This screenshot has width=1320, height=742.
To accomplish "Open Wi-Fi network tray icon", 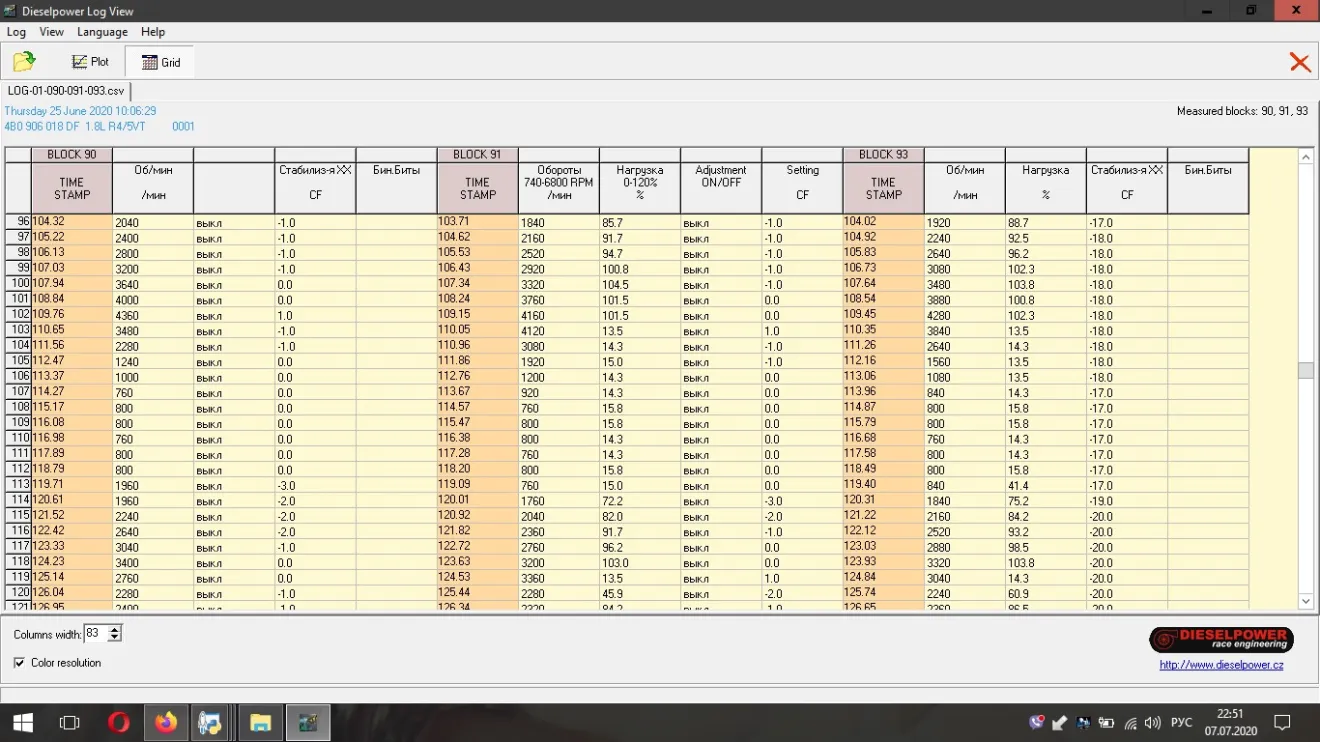I will coord(1131,722).
